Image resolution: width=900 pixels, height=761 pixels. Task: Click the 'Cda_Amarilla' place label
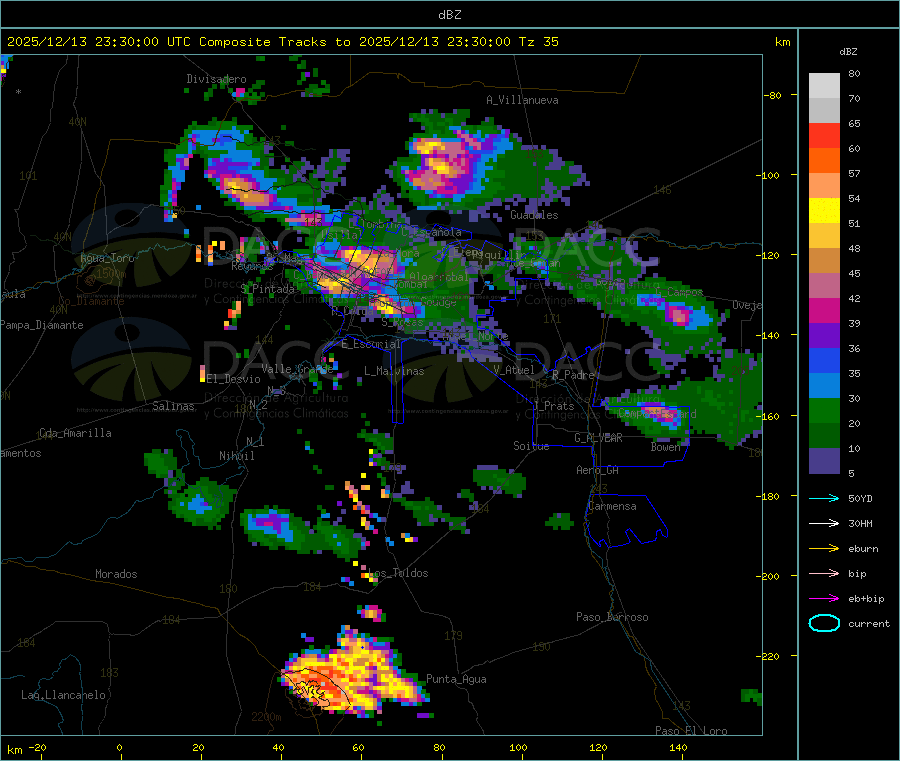tap(75, 433)
